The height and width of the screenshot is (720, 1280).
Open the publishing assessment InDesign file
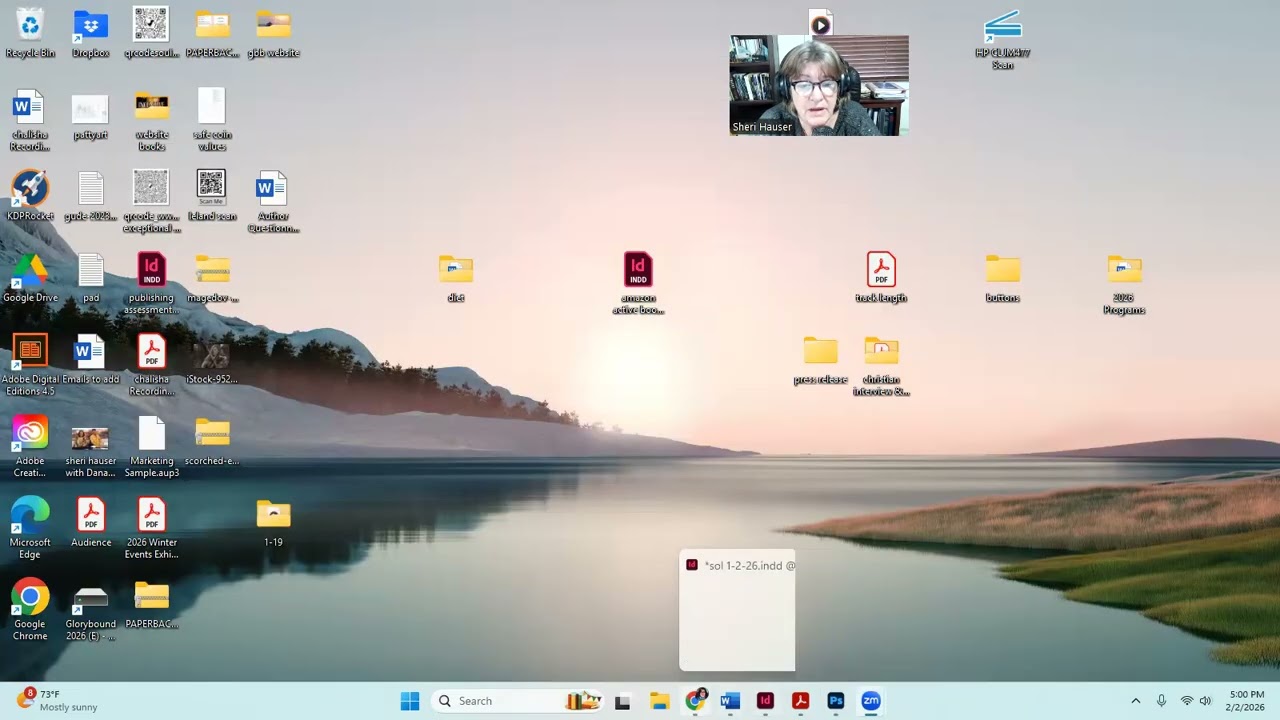point(151,284)
